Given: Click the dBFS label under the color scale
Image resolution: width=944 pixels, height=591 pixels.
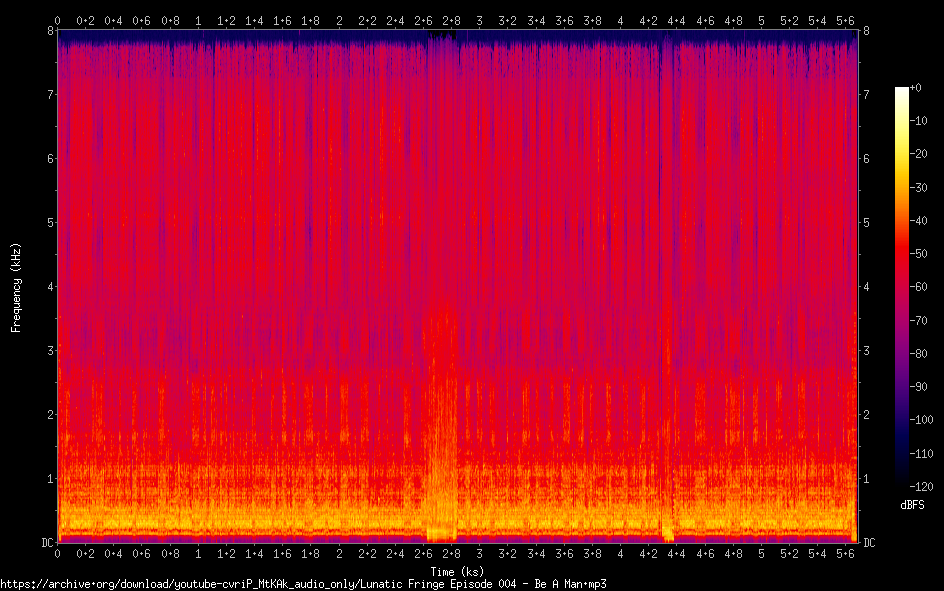Looking at the screenshot, I should (x=911, y=501).
